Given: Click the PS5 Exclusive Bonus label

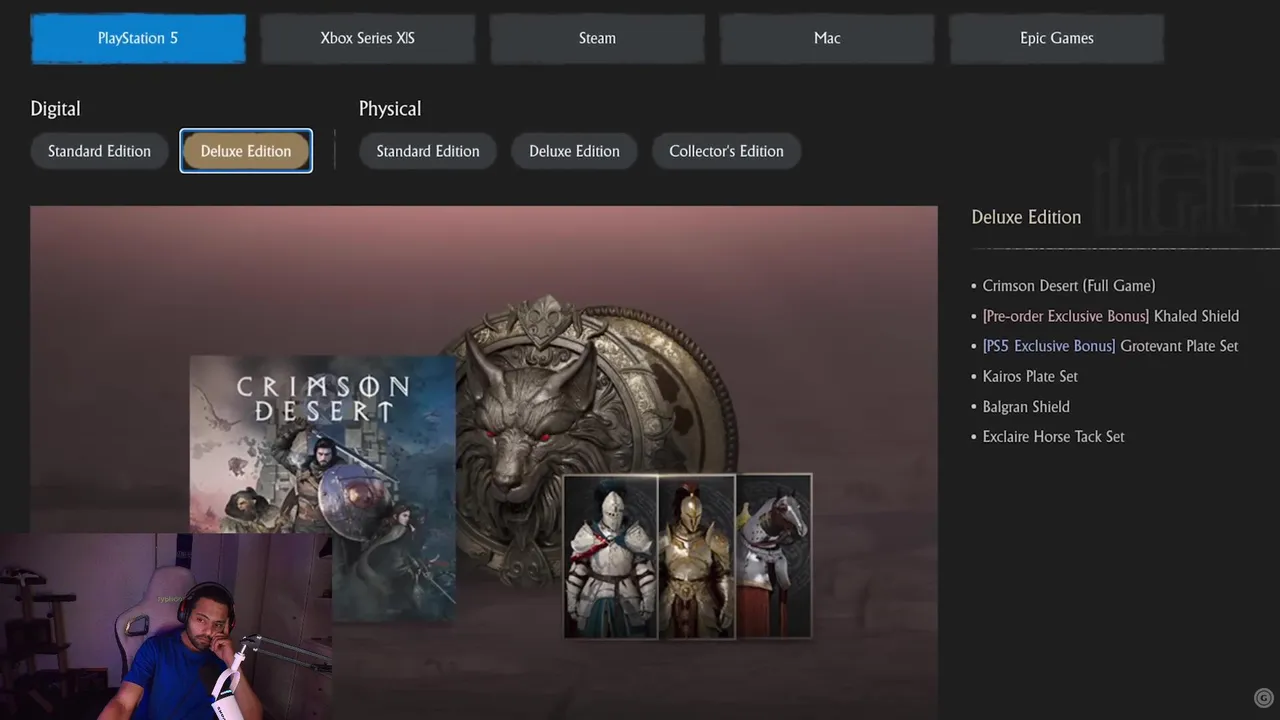Looking at the screenshot, I should pos(1049,346).
